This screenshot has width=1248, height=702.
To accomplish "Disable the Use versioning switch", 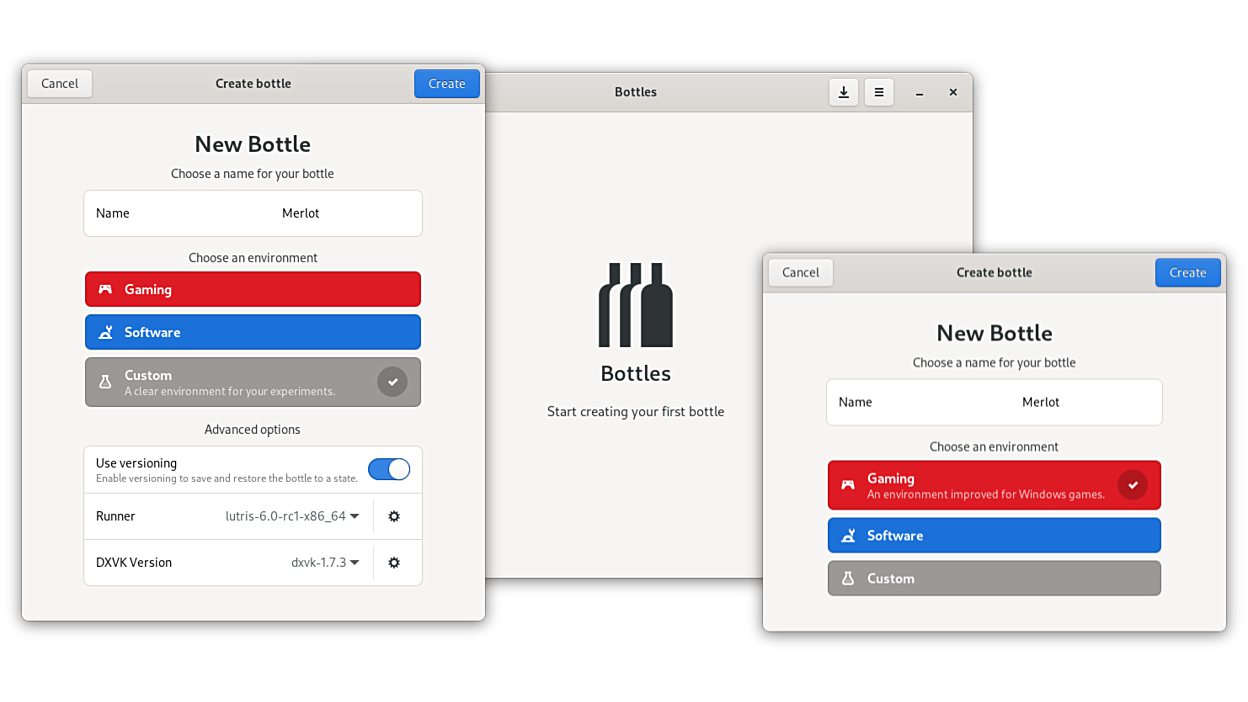I will pos(389,470).
